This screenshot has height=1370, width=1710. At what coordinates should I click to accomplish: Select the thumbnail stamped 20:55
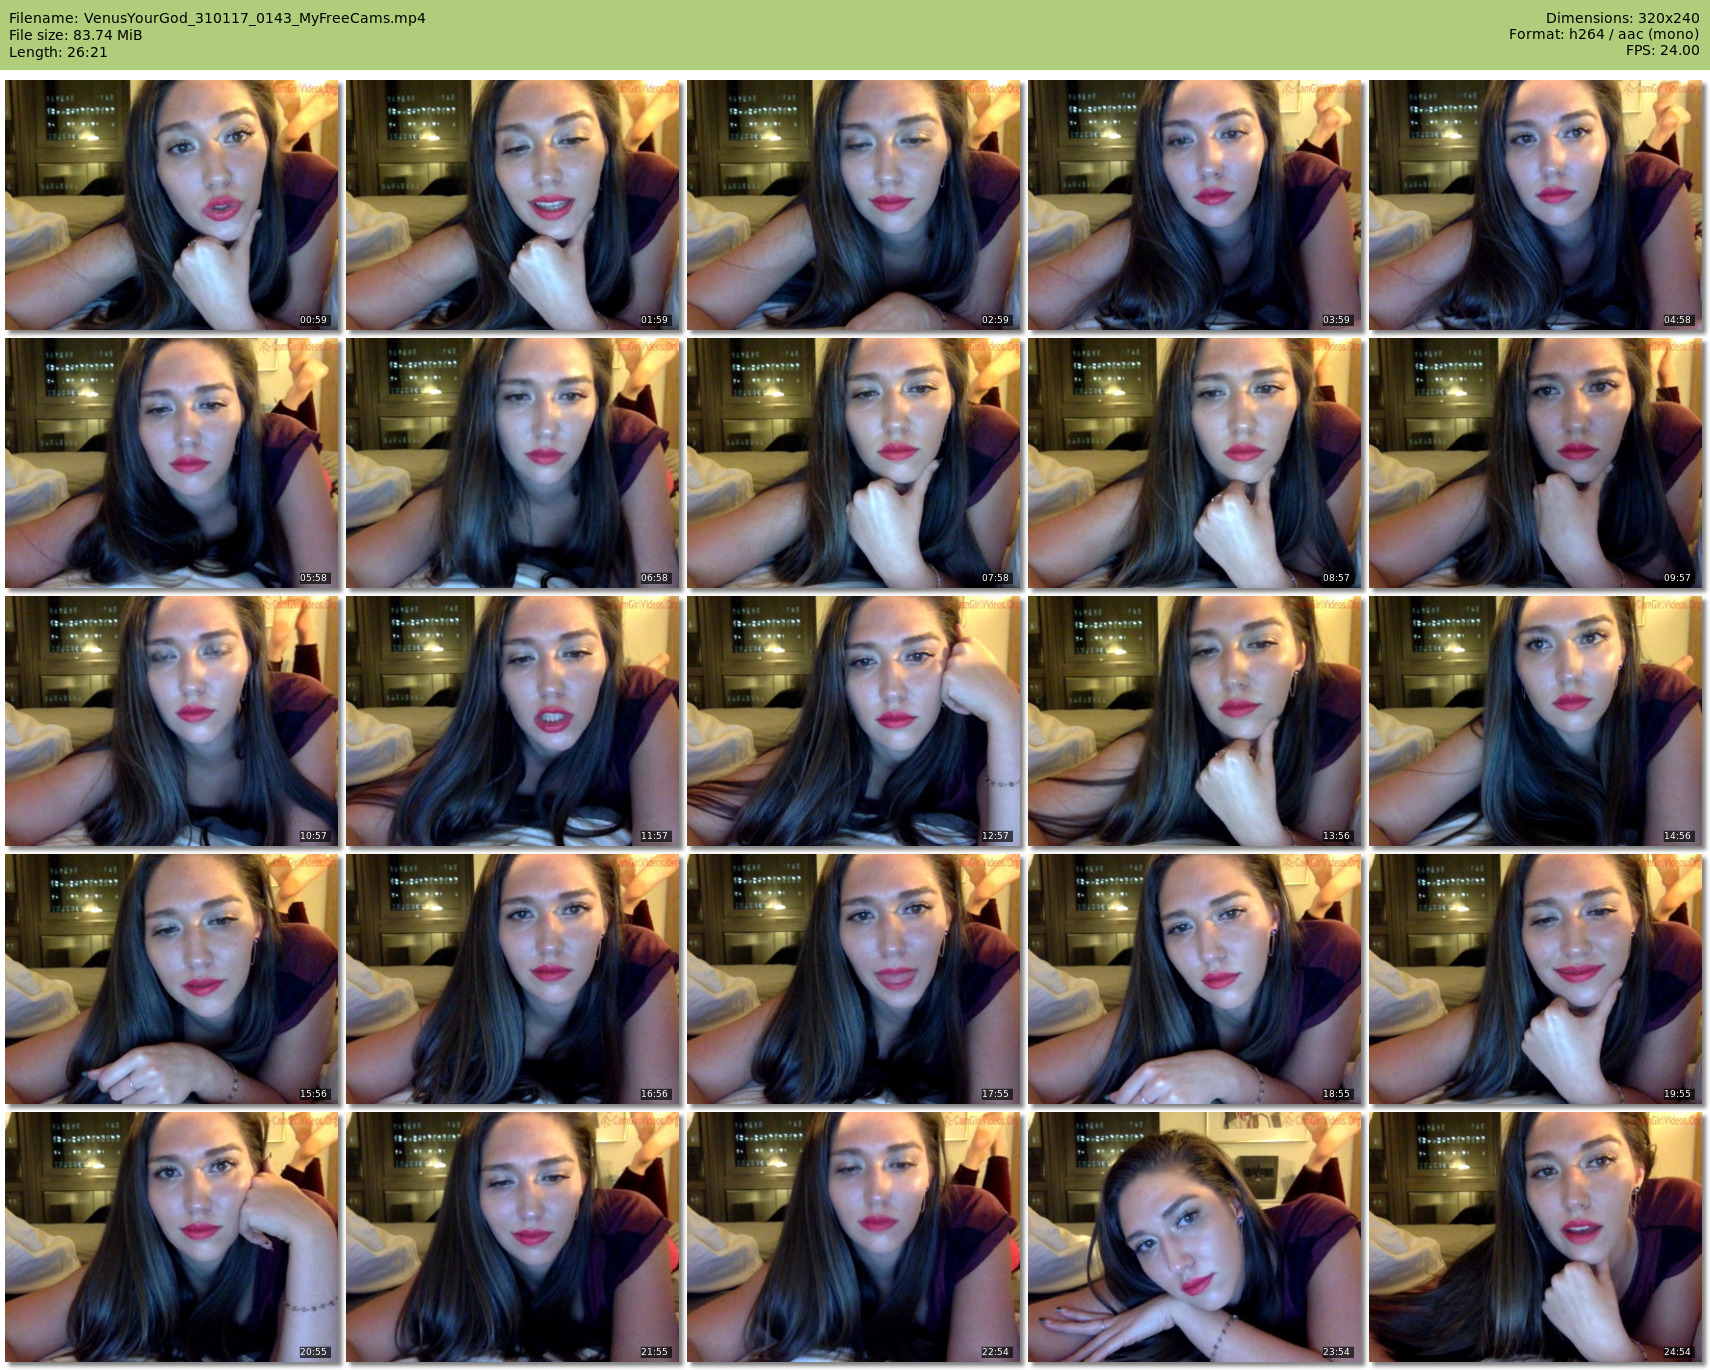tap(172, 1237)
